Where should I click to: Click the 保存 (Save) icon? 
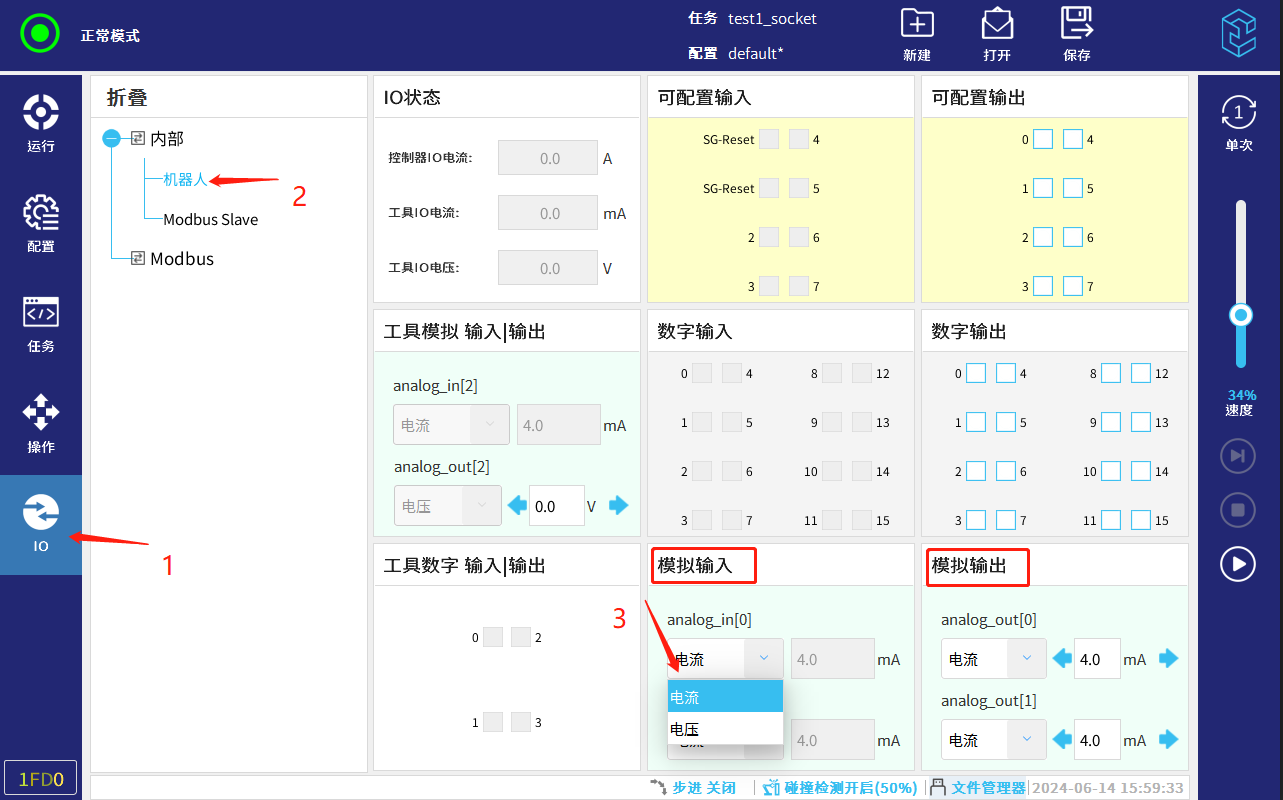point(1076,25)
